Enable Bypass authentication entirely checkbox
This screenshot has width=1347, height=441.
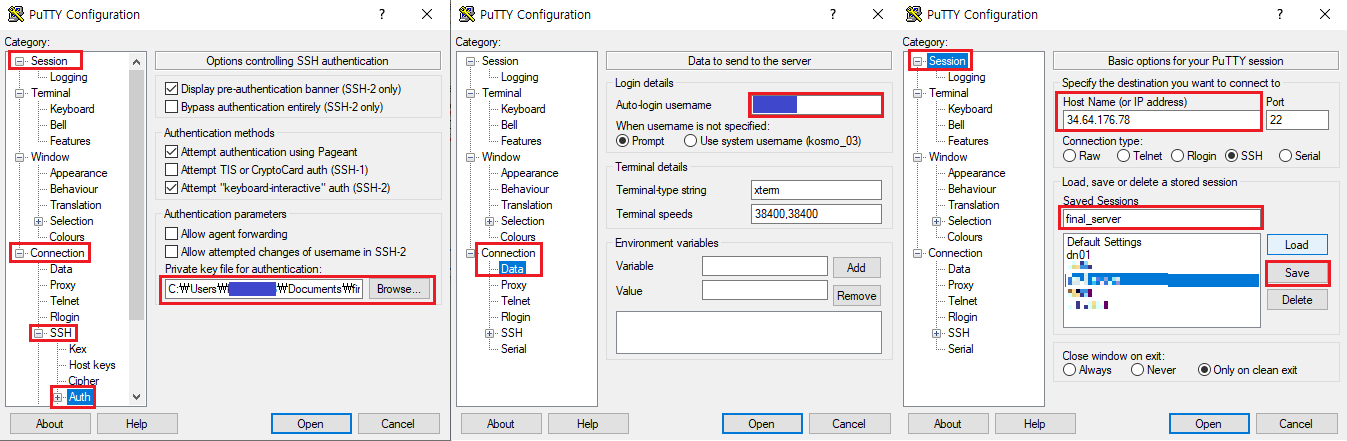tap(171, 107)
